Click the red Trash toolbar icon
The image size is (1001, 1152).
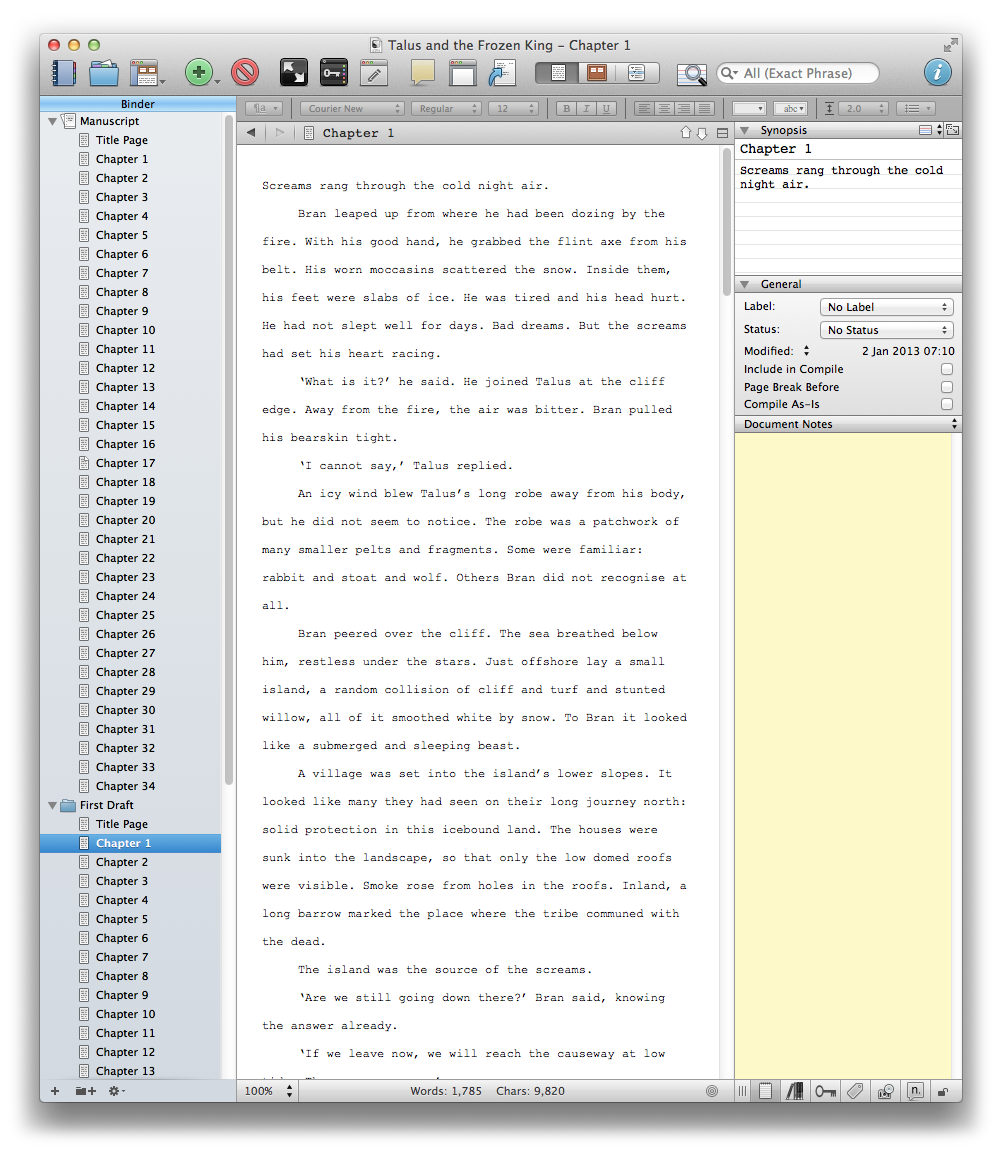pyautogui.click(x=245, y=73)
